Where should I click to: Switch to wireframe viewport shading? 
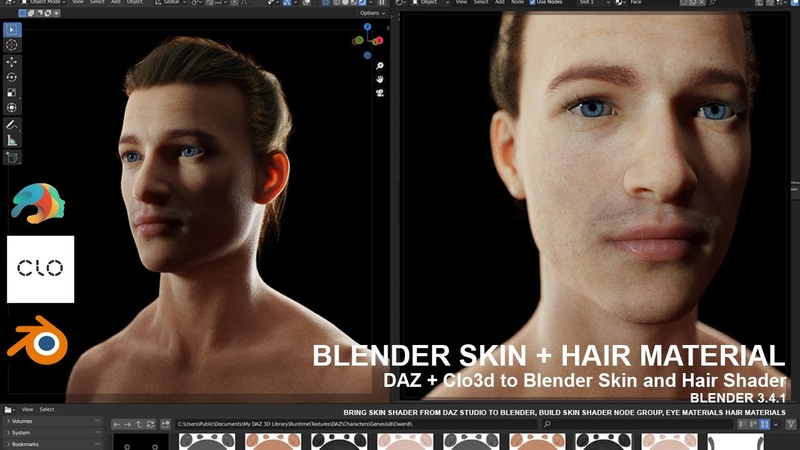tap(337, 3)
